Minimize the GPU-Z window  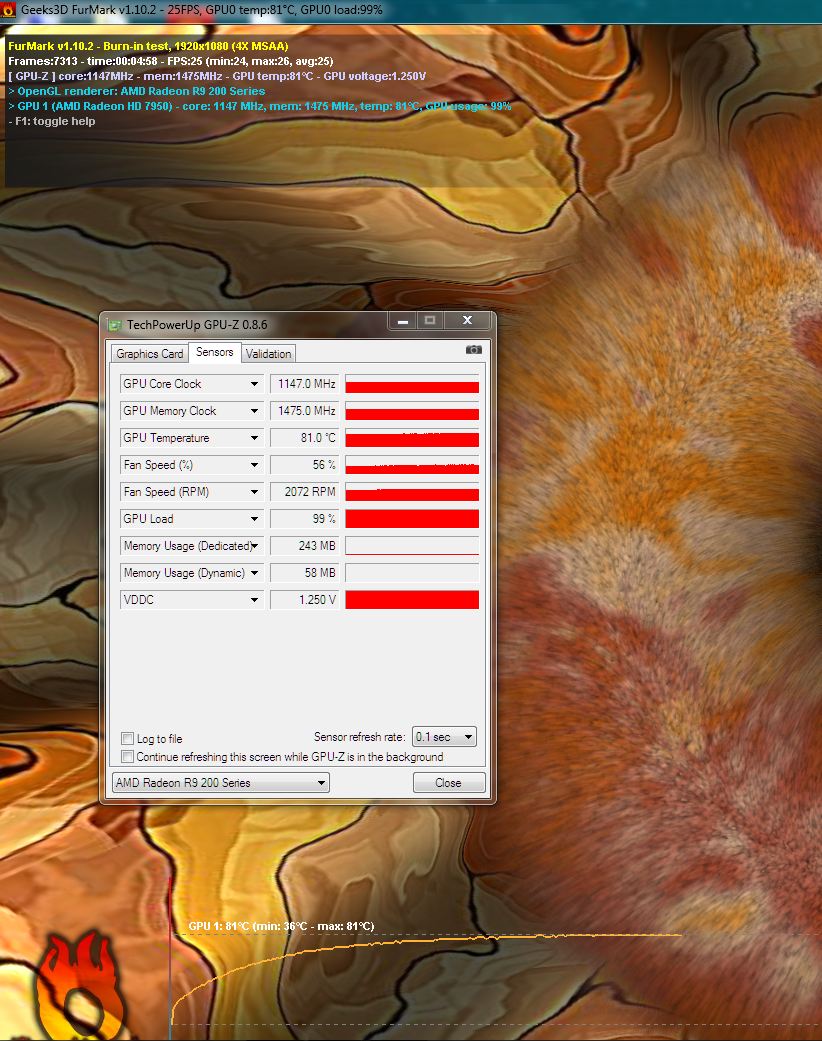pos(403,321)
